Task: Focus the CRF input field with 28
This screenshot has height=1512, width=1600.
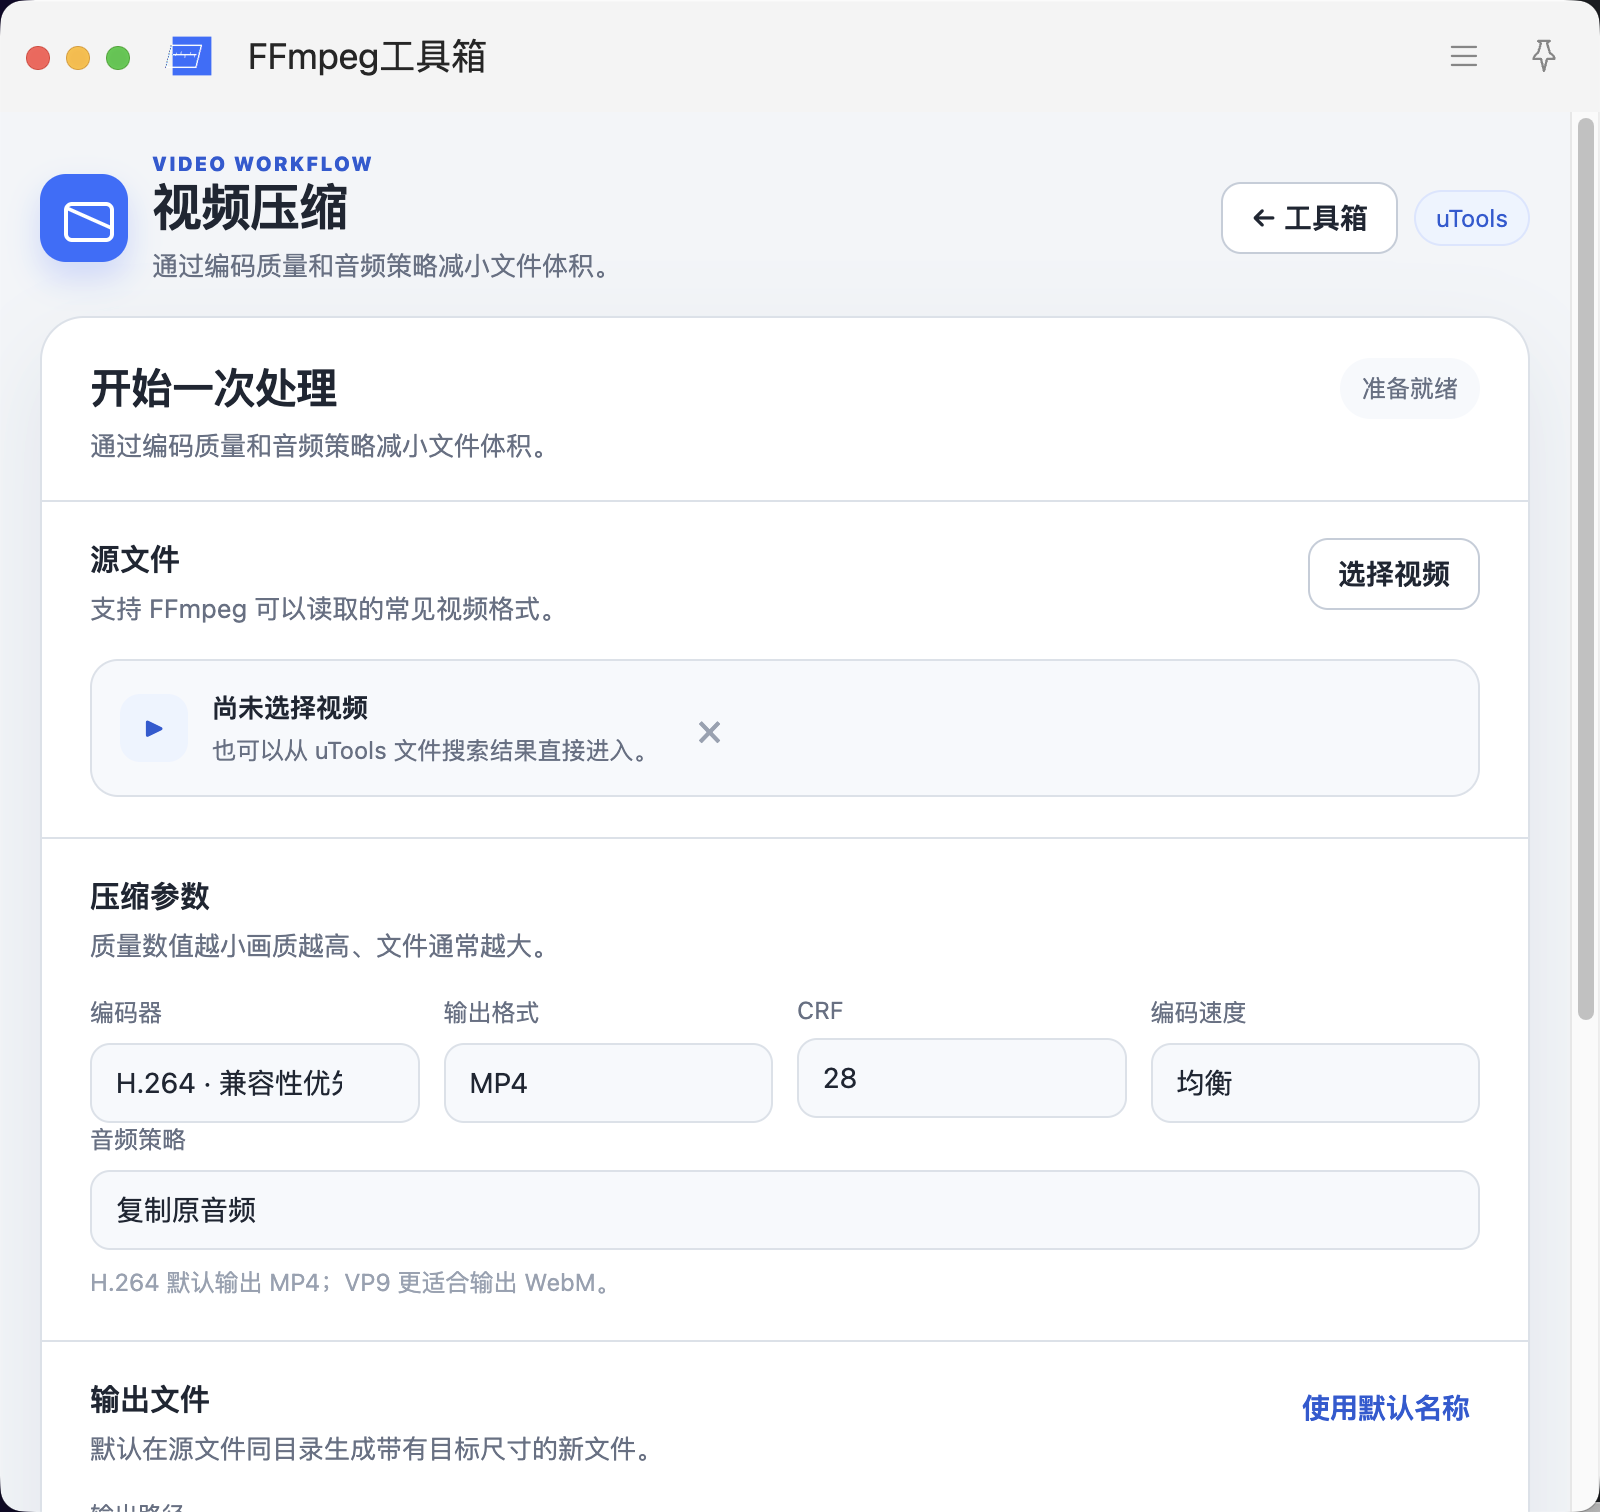Action: point(962,1078)
